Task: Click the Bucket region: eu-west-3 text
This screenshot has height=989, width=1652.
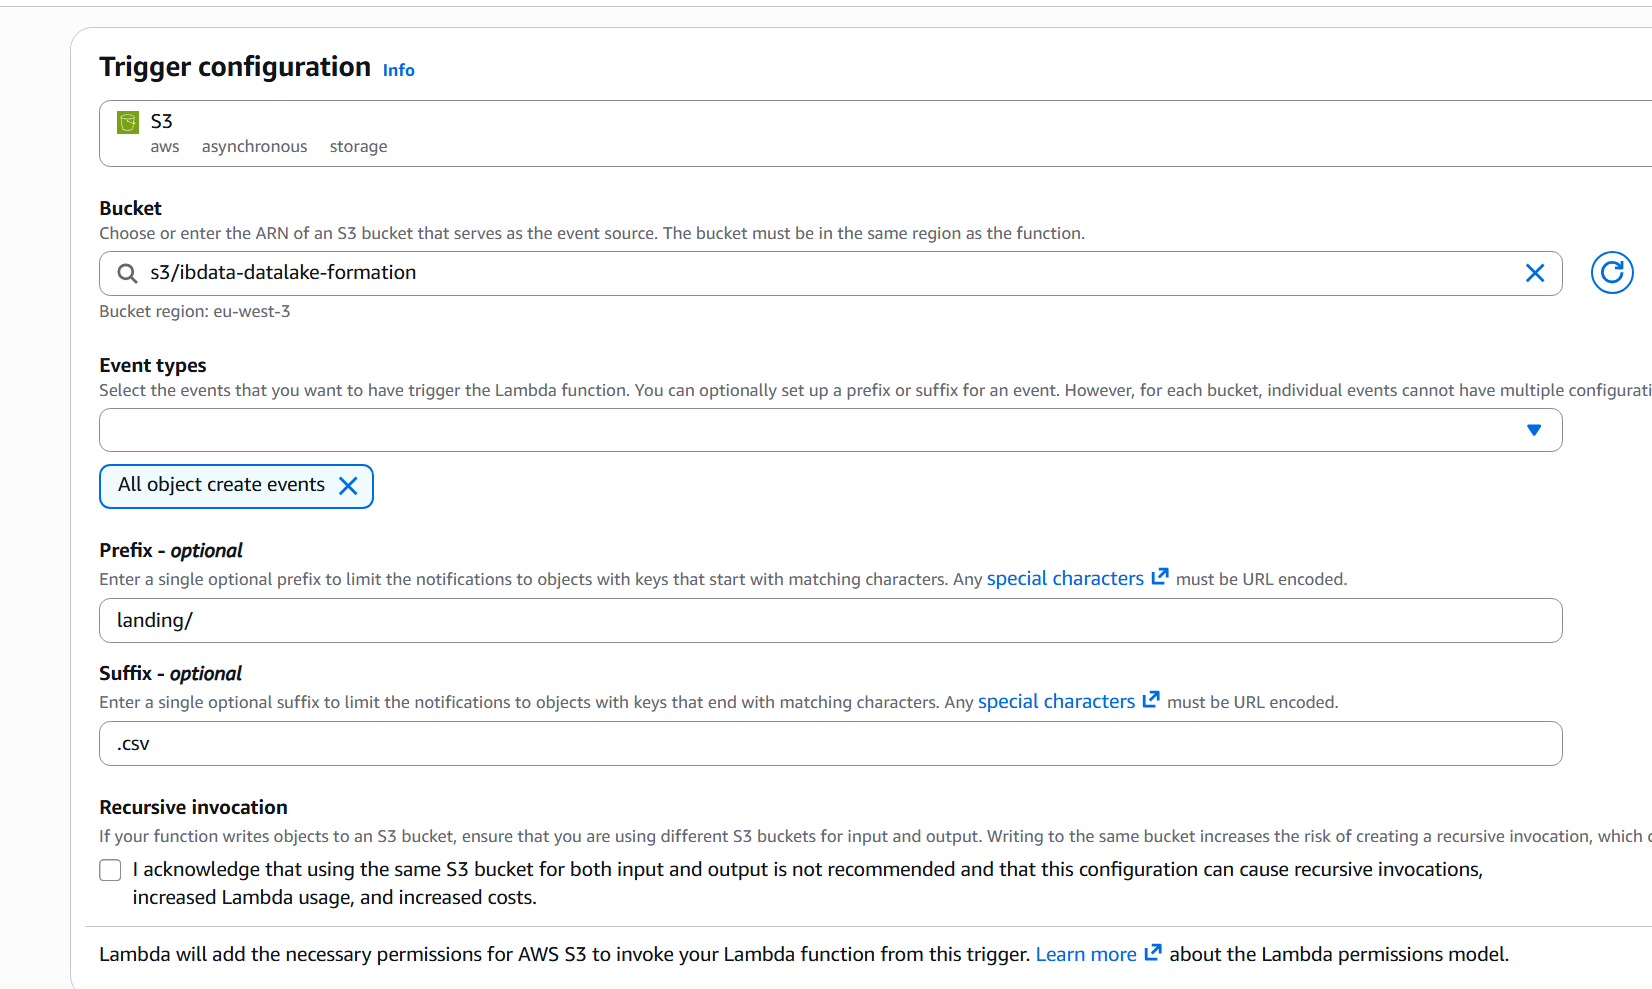Action: [x=195, y=311]
